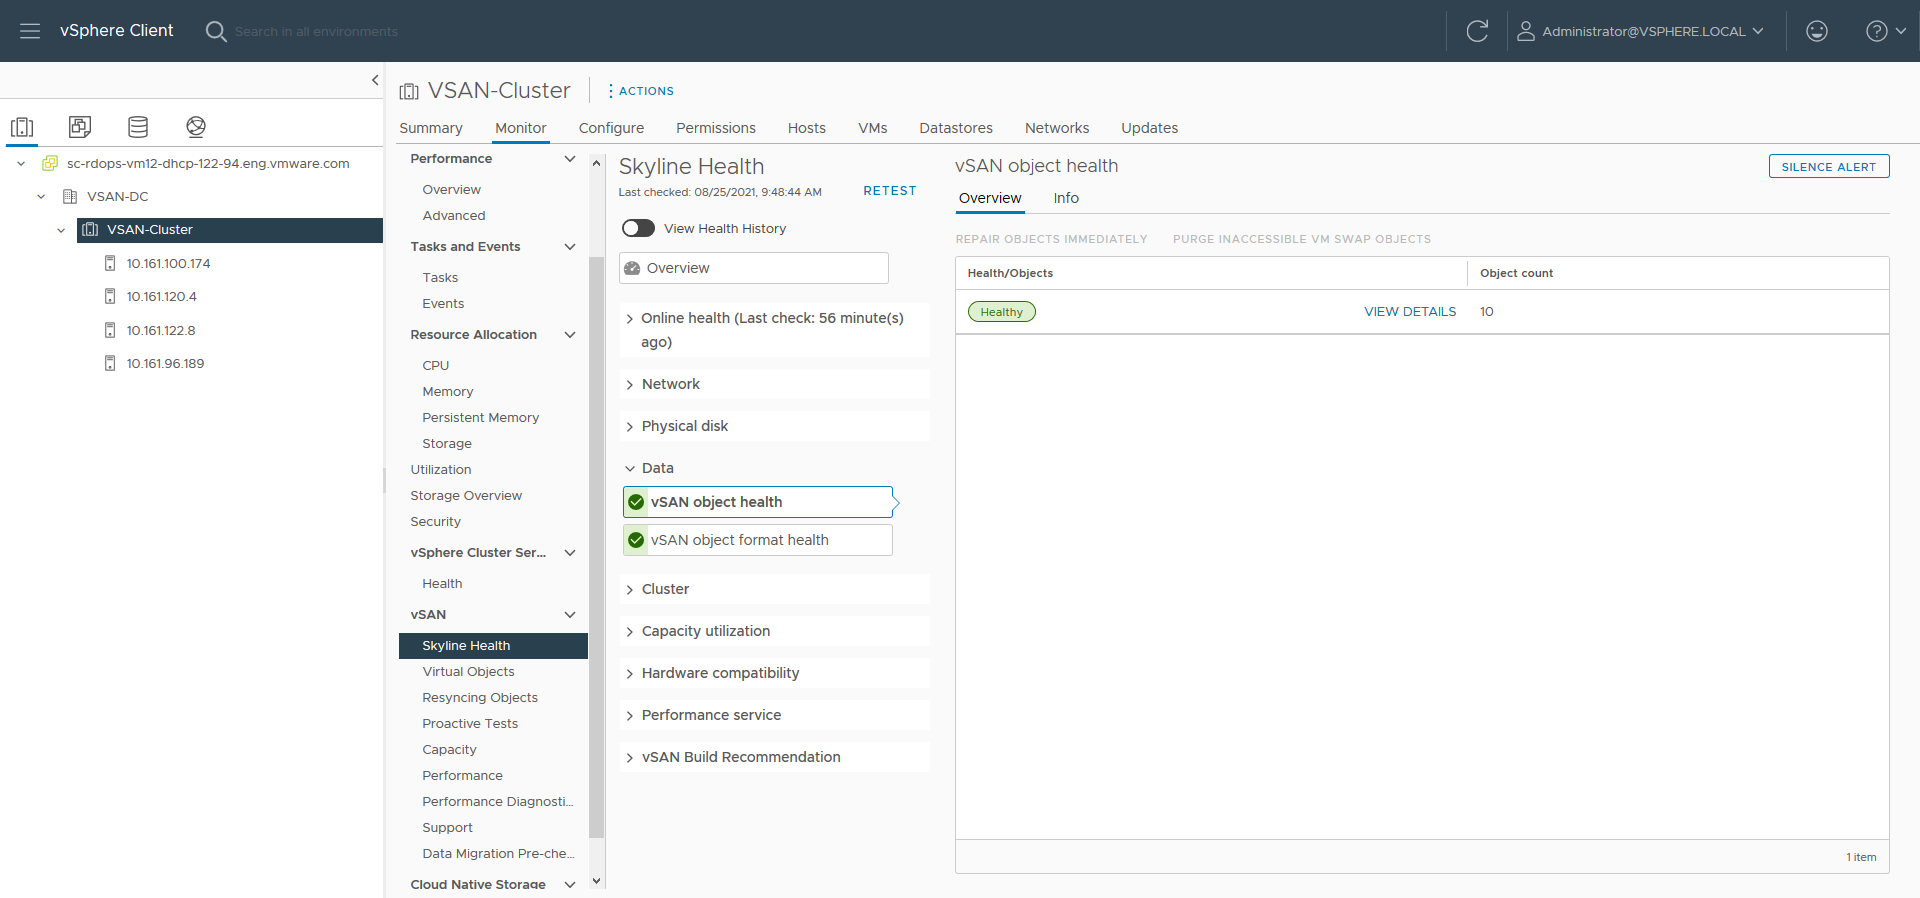Open the hamburger main menu
This screenshot has width=1920, height=898.
point(30,31)
